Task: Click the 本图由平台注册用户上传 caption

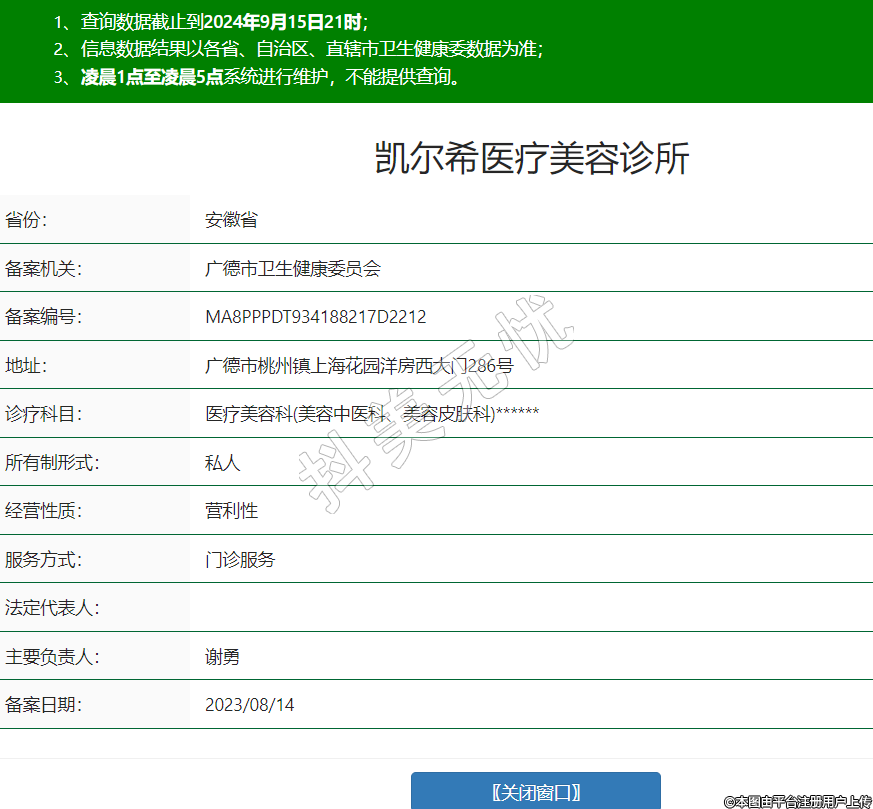Action: pyautogui.click(x=797, y=801)
